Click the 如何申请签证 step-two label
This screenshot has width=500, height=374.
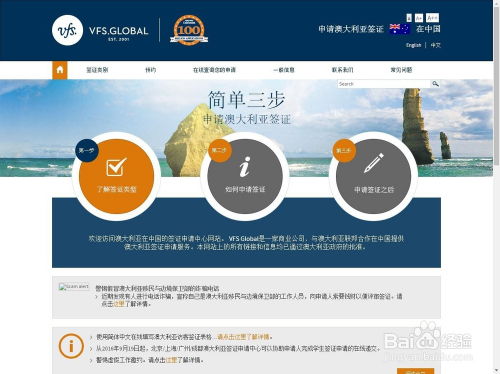point(245,189)
